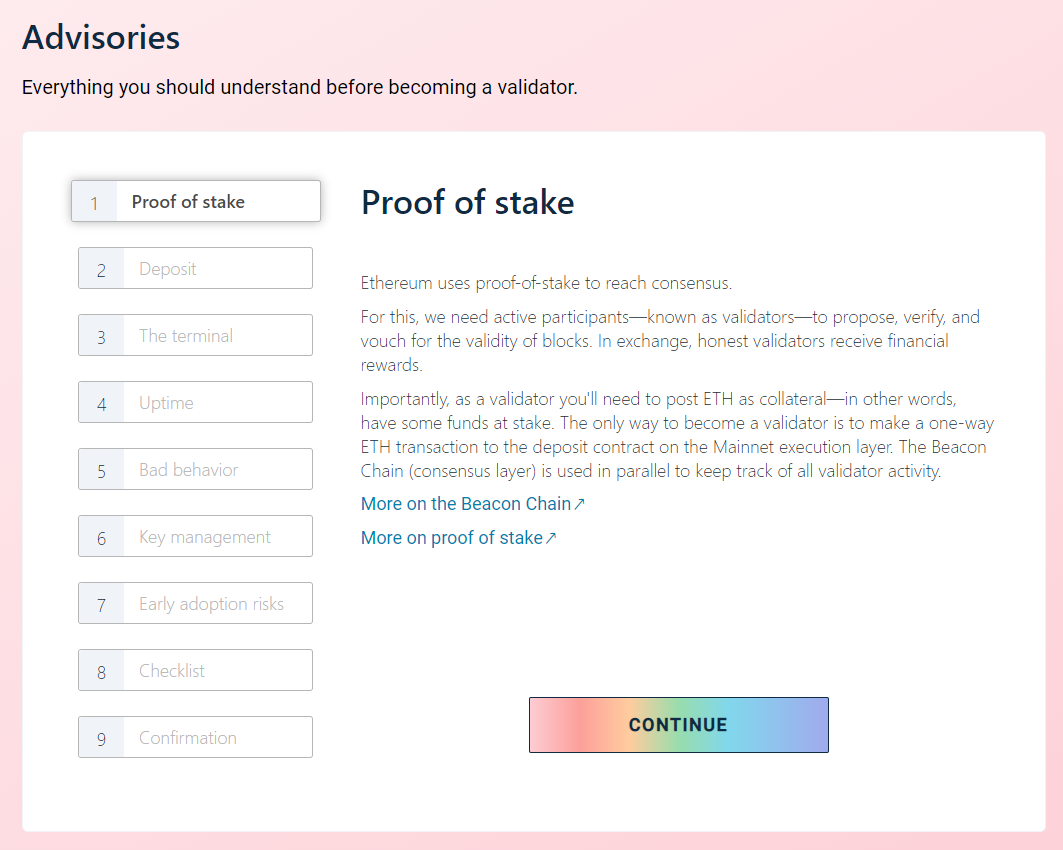This screenshot has width=1063, height=850.
Task: Go to the Confirmation step
Action: coord(196,738)
